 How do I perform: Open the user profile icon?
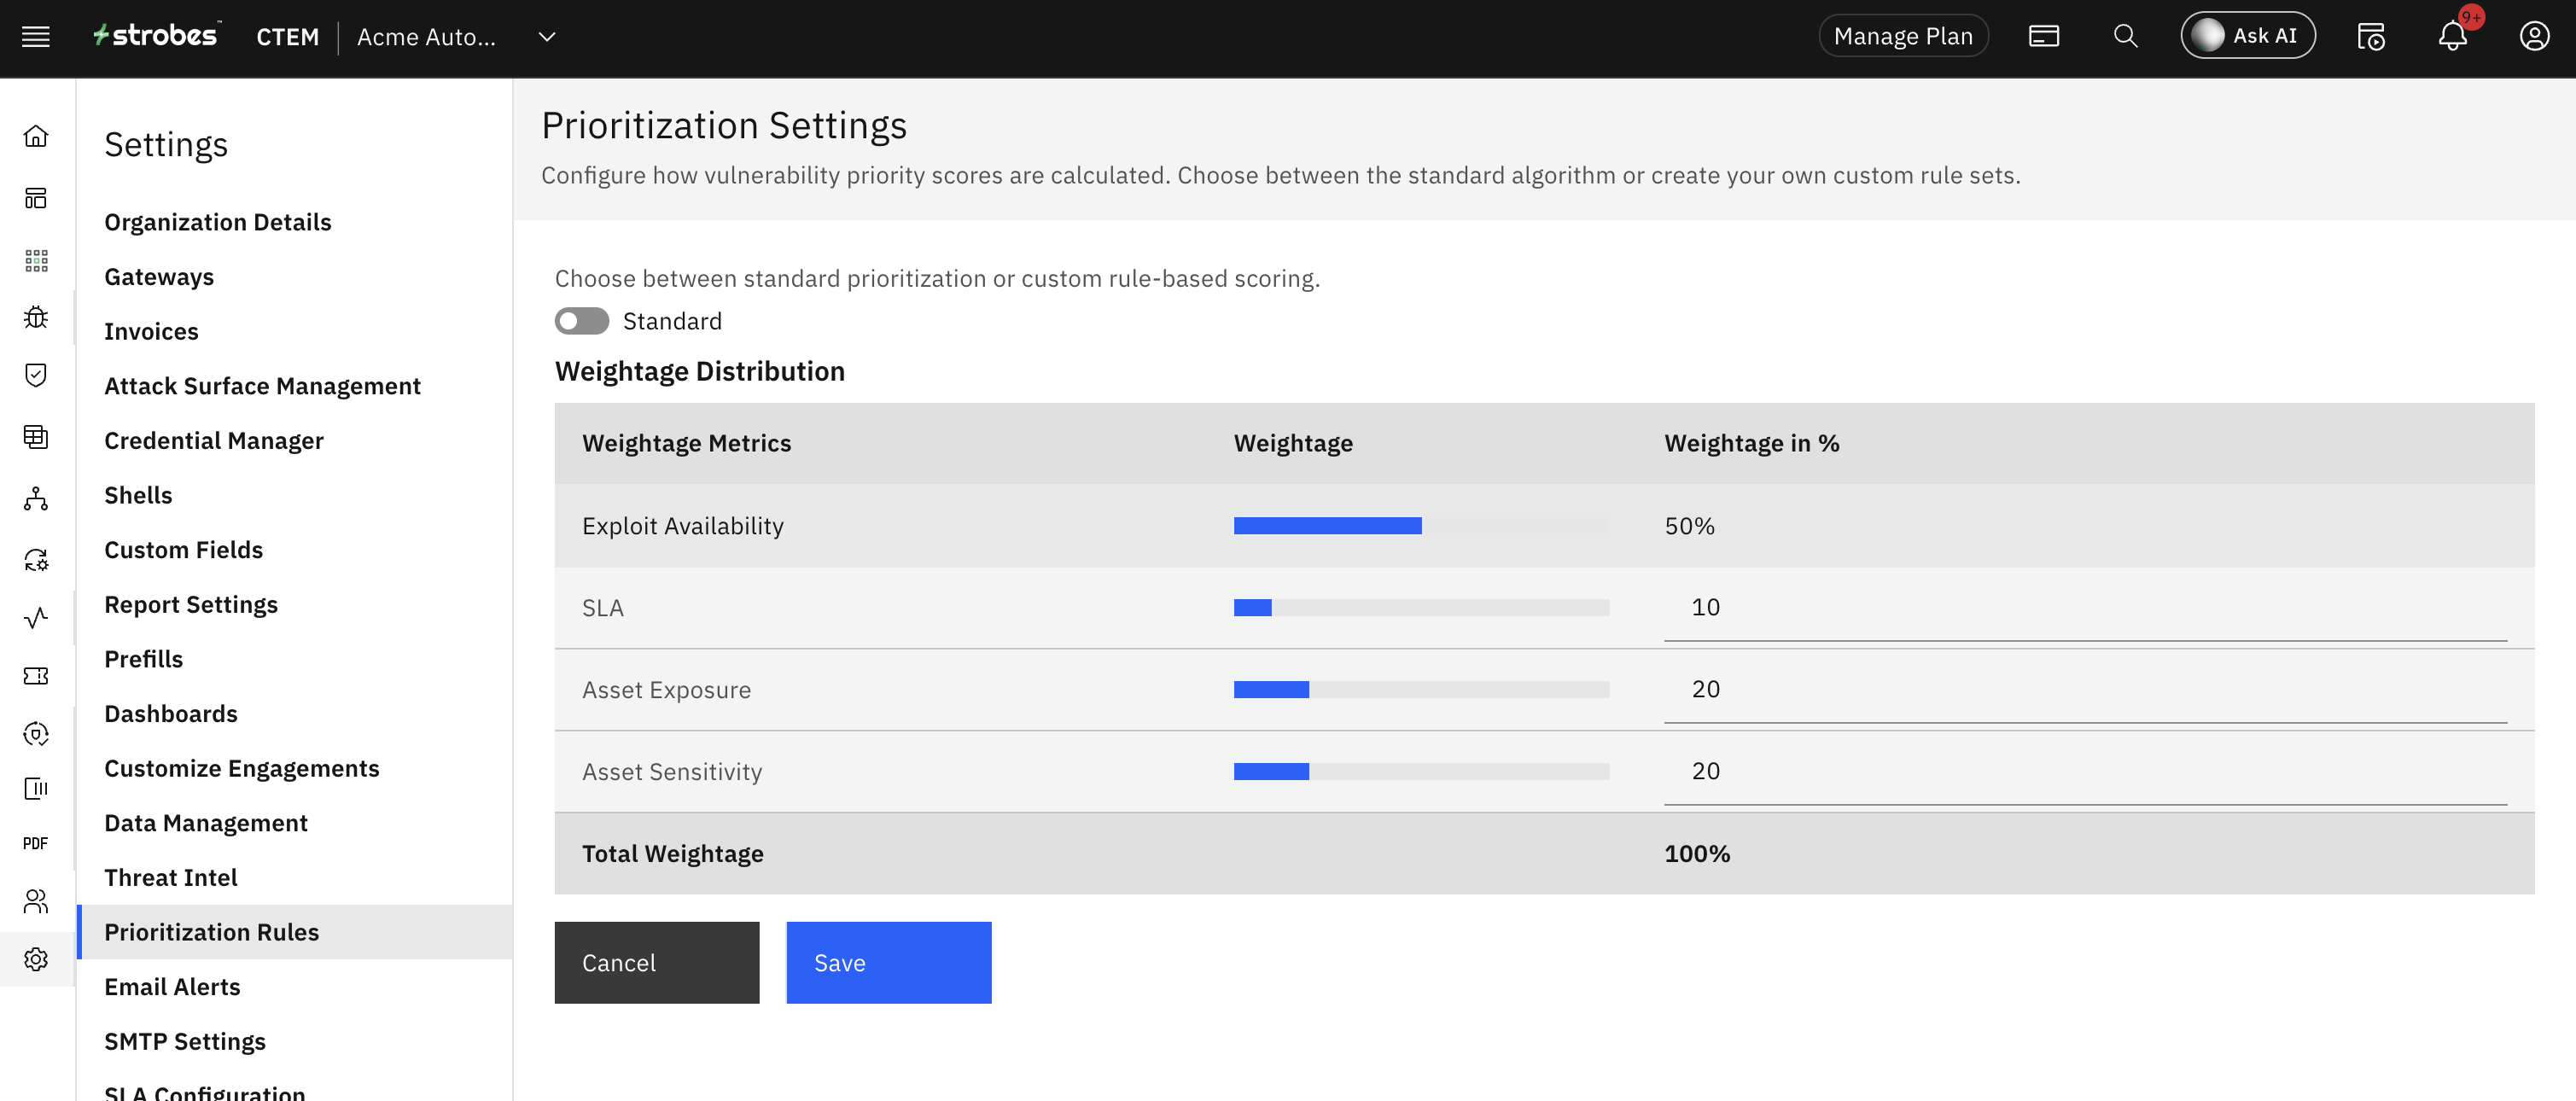[x=2533, y=37]
